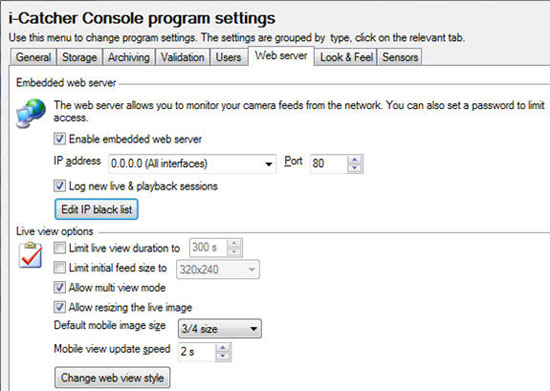Uncheck Log new live & playback sessions
Screen dimensions: 550x391
[x=60, y=186]
